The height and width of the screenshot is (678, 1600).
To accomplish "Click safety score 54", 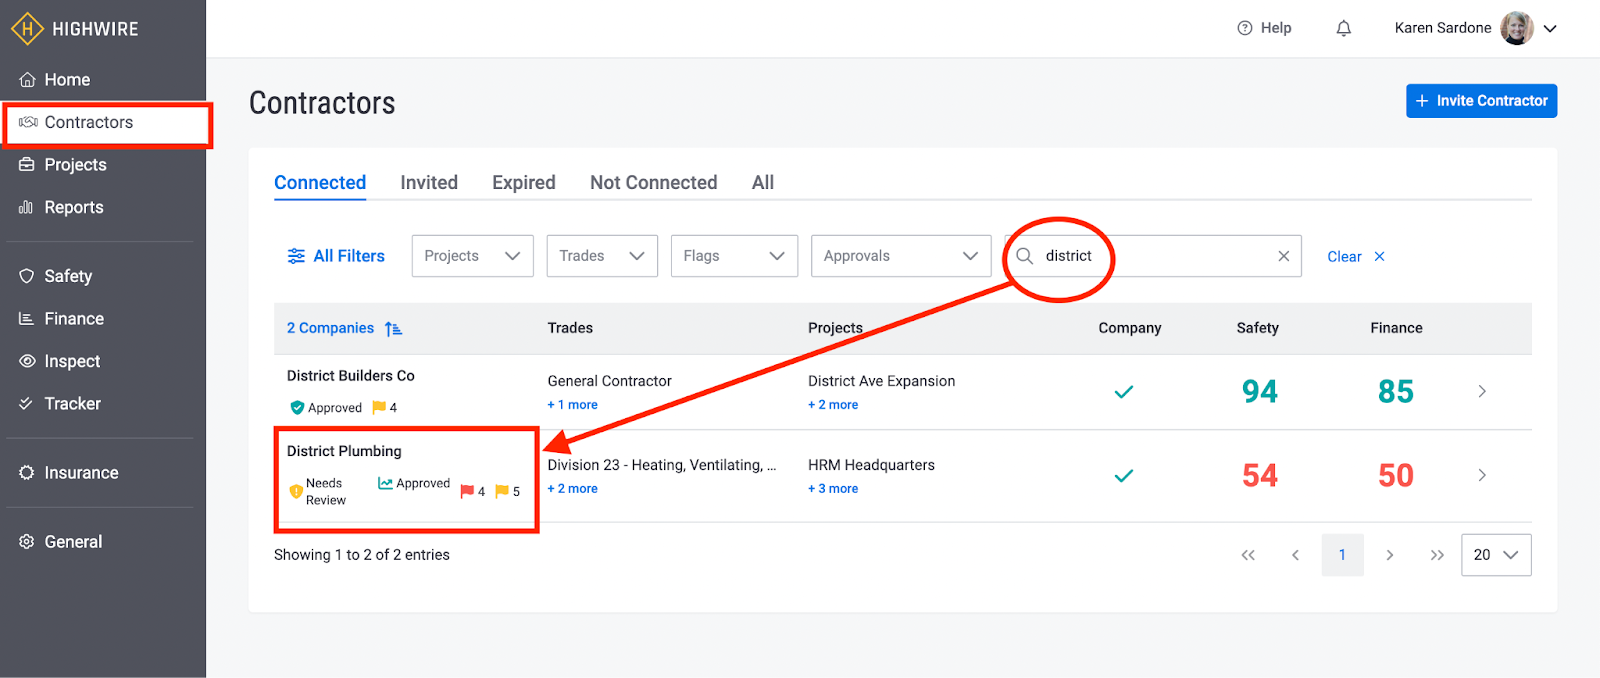I will coord(1260,476).
